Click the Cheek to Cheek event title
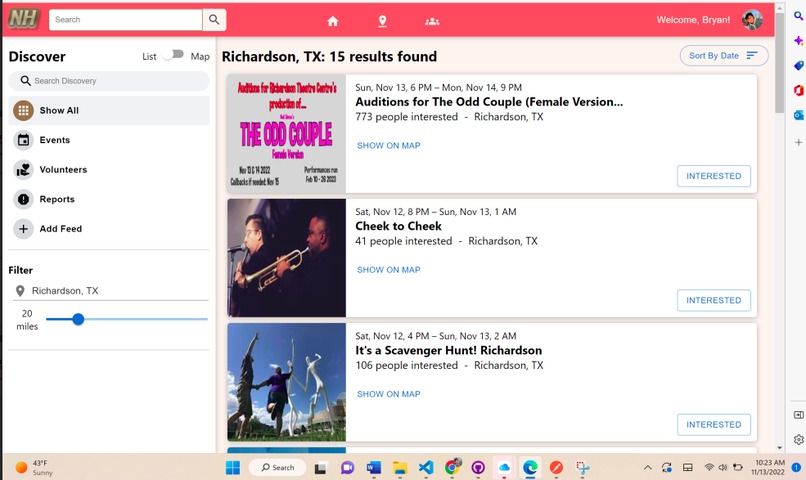Screen dimensions: 806x480 click(x=398, y=226)
